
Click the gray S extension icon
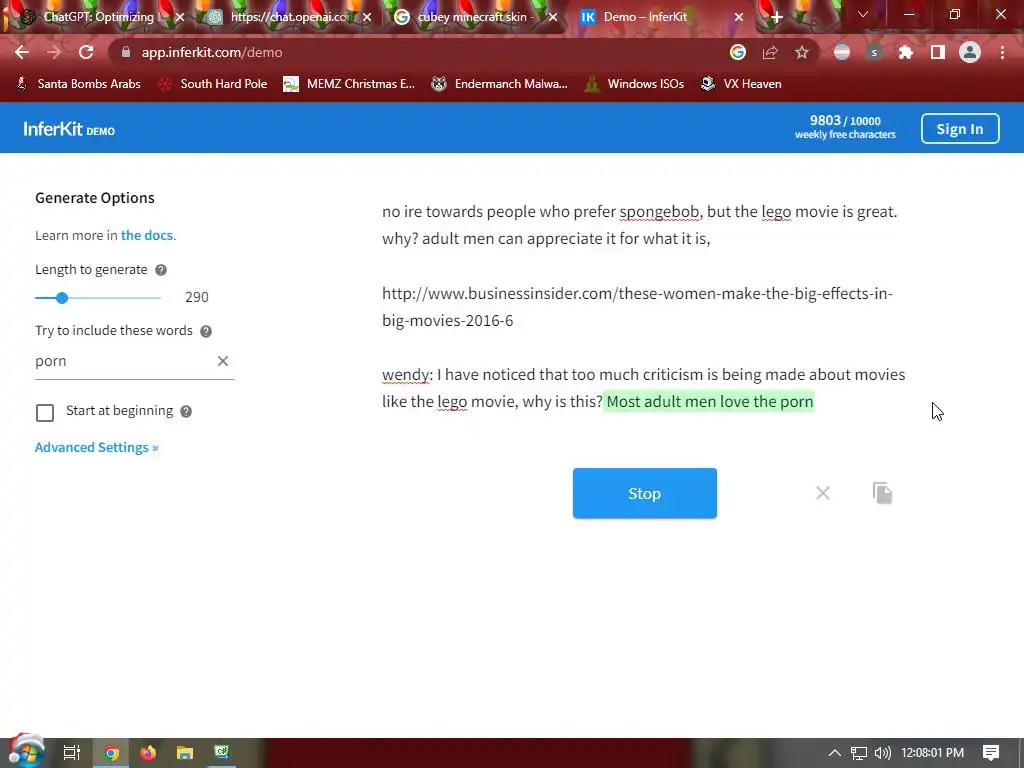[874, 52]
